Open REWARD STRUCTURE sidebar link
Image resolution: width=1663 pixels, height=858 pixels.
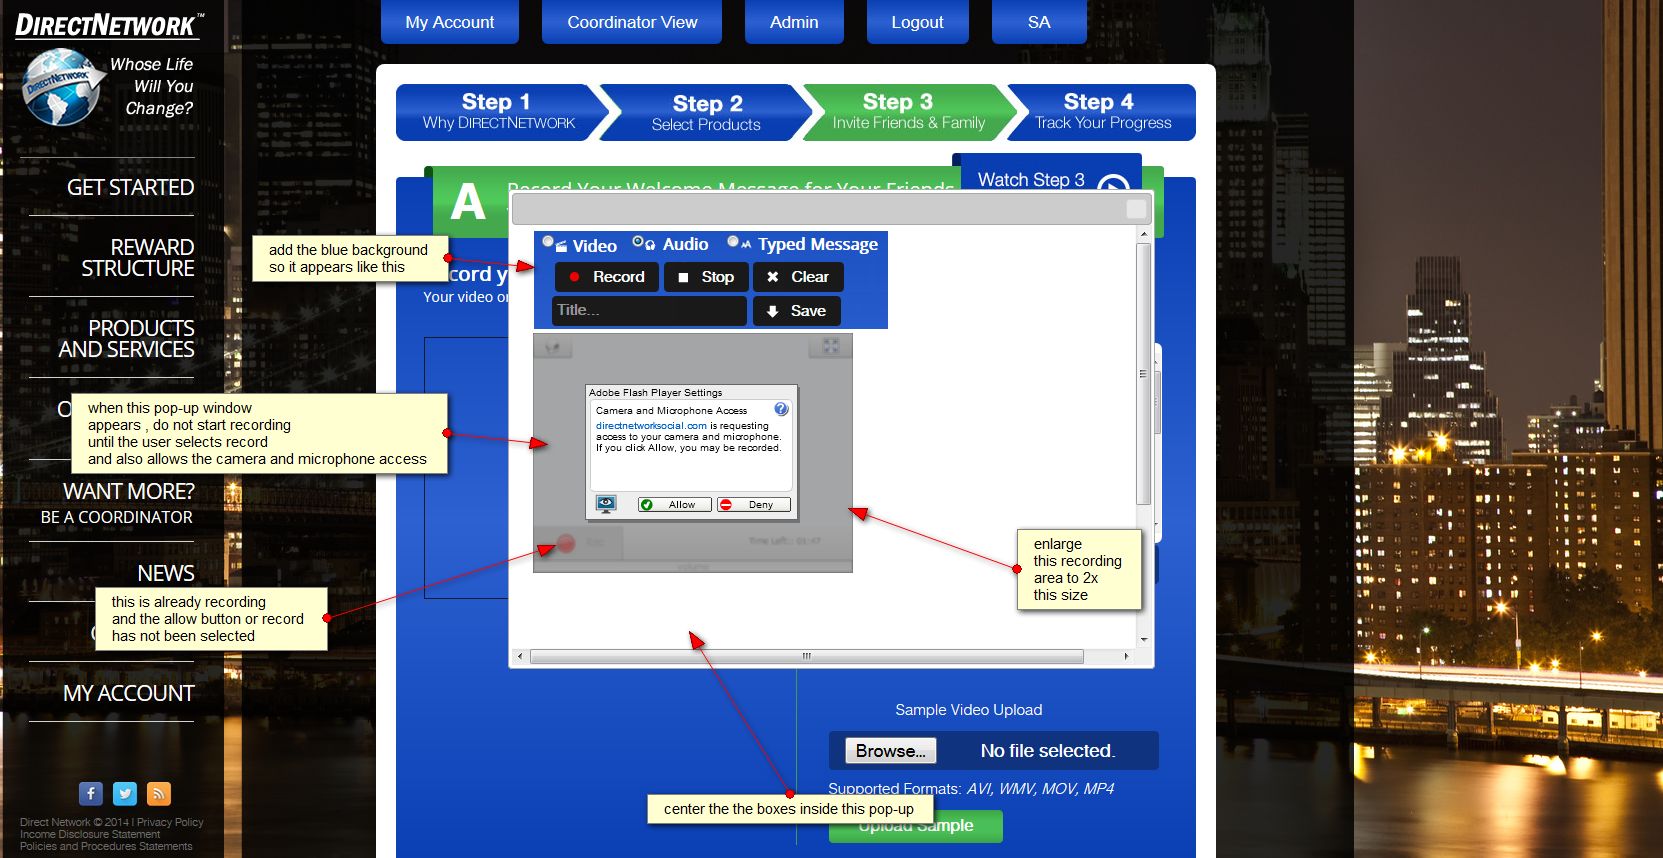[x=138, y=258]
